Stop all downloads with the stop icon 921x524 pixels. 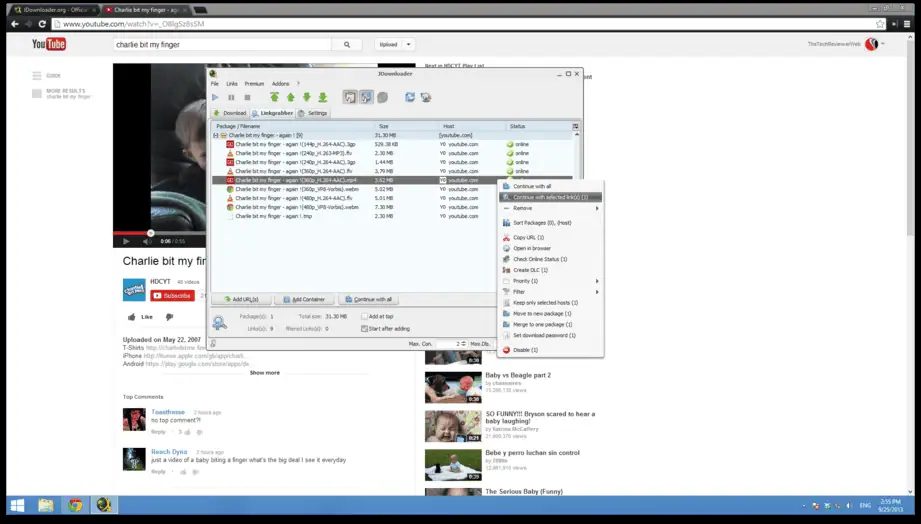[248, 97]
